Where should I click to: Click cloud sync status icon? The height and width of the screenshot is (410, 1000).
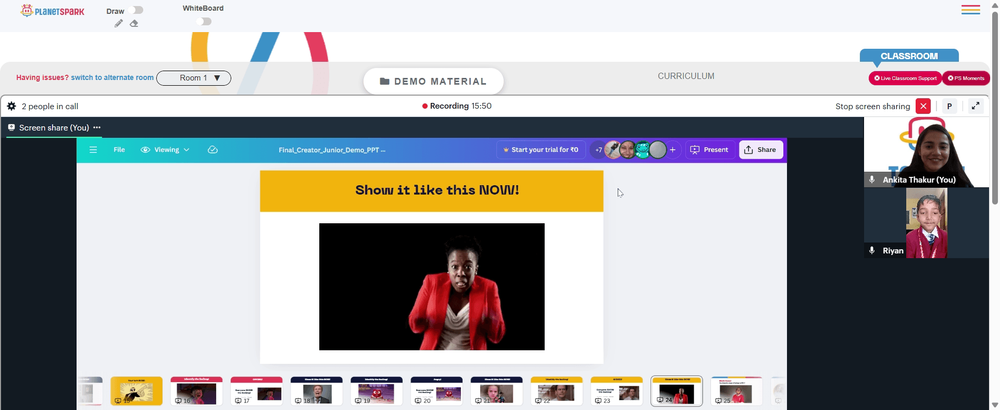pos(213,150)
